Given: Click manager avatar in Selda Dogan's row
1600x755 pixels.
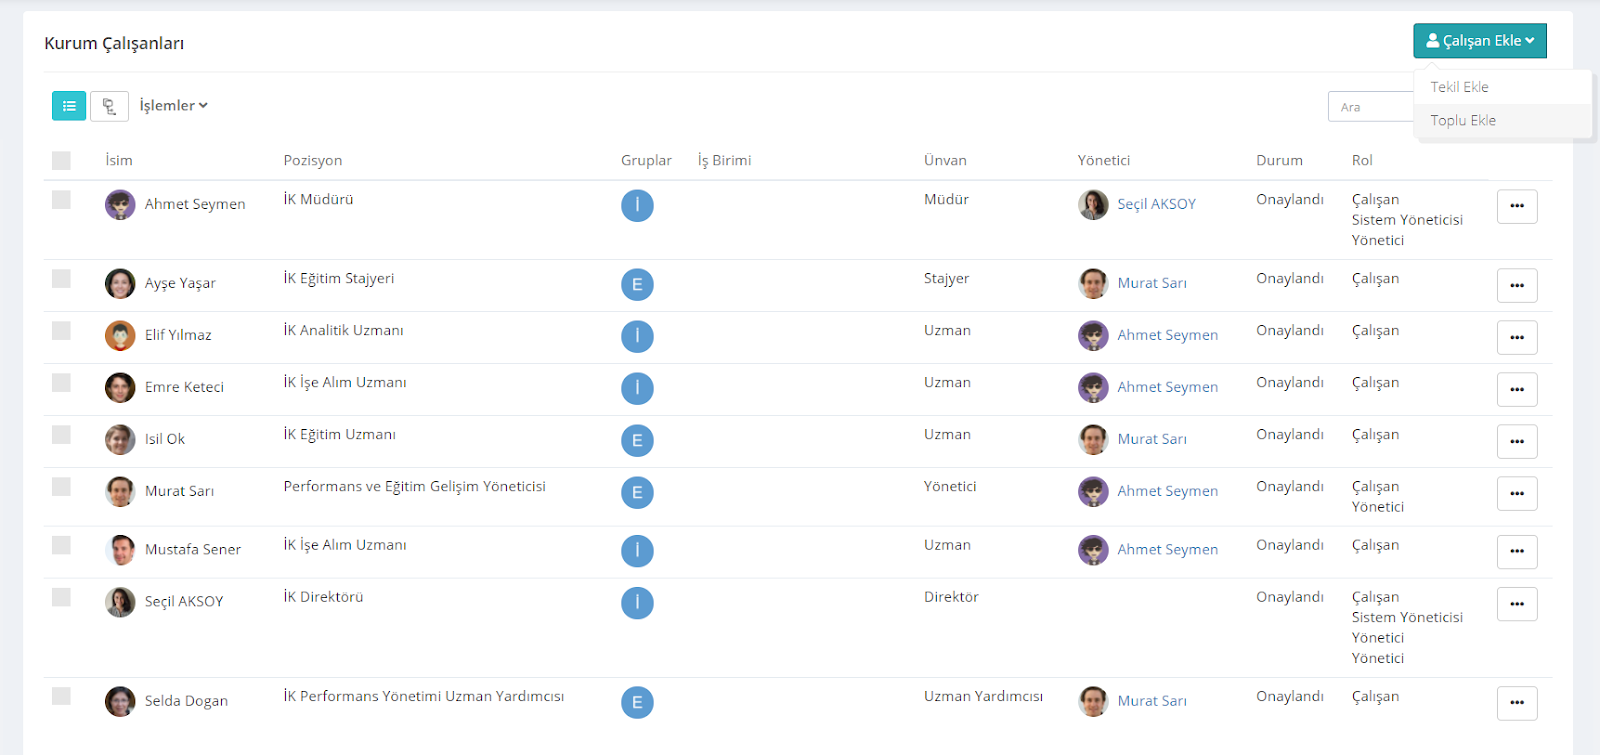Looking at the screenshot, I should [x=1093, y=702].
